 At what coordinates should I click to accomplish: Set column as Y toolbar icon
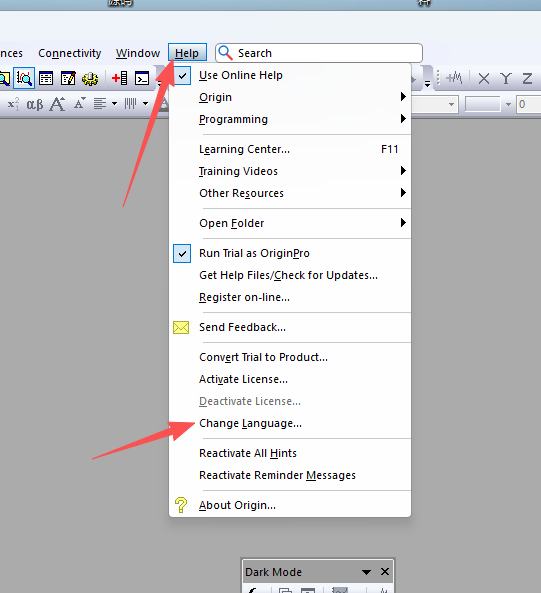tap(505, 79)
